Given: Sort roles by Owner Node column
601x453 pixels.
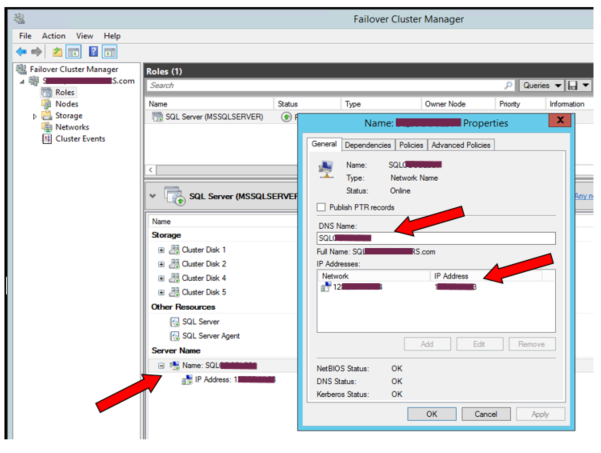Looking at the screenshot, I should tap(445, 104).
